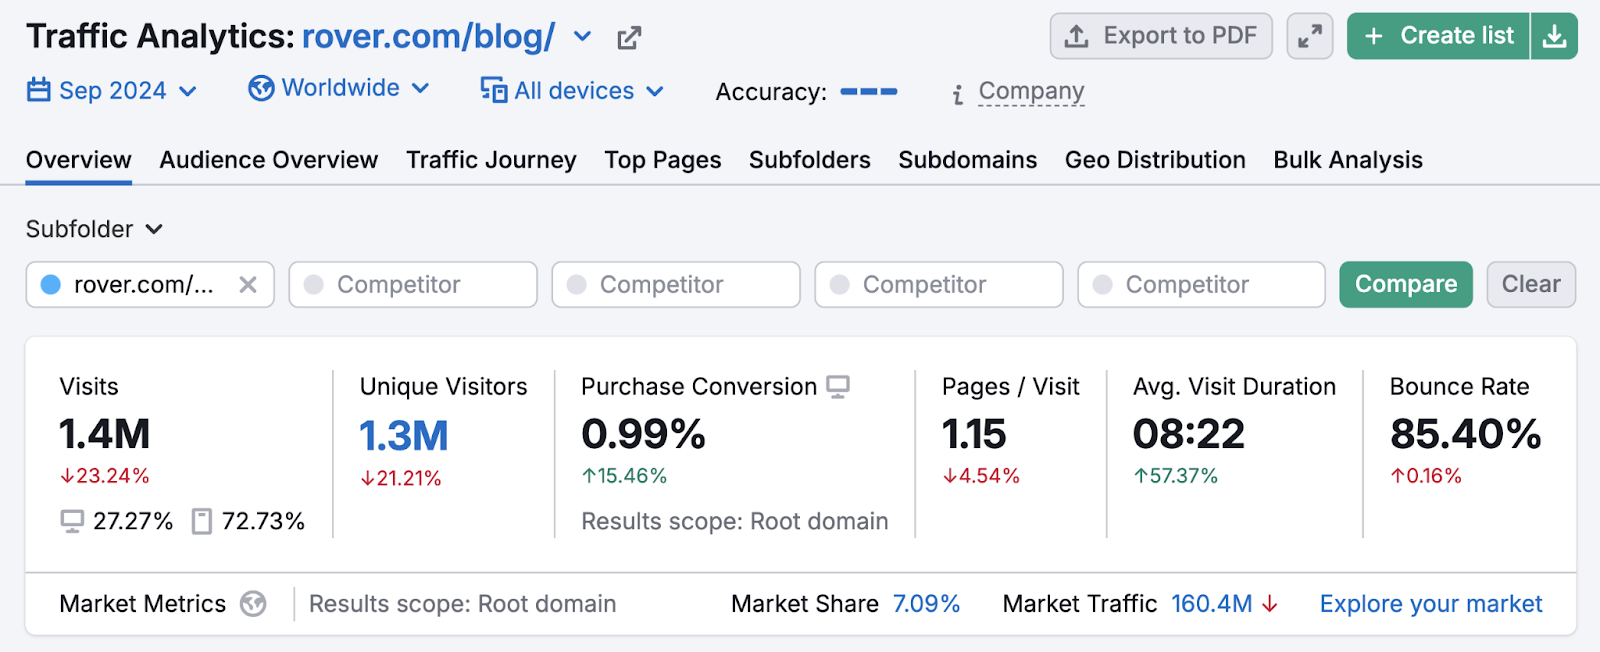Click the calendar icon beside Sep 2024
Viewport: 1600px width, 652px height.
pos(38,90)
